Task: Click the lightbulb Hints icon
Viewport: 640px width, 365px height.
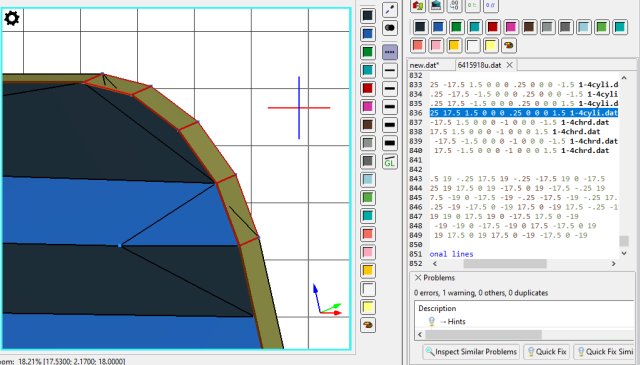Action: pos(431,321)
